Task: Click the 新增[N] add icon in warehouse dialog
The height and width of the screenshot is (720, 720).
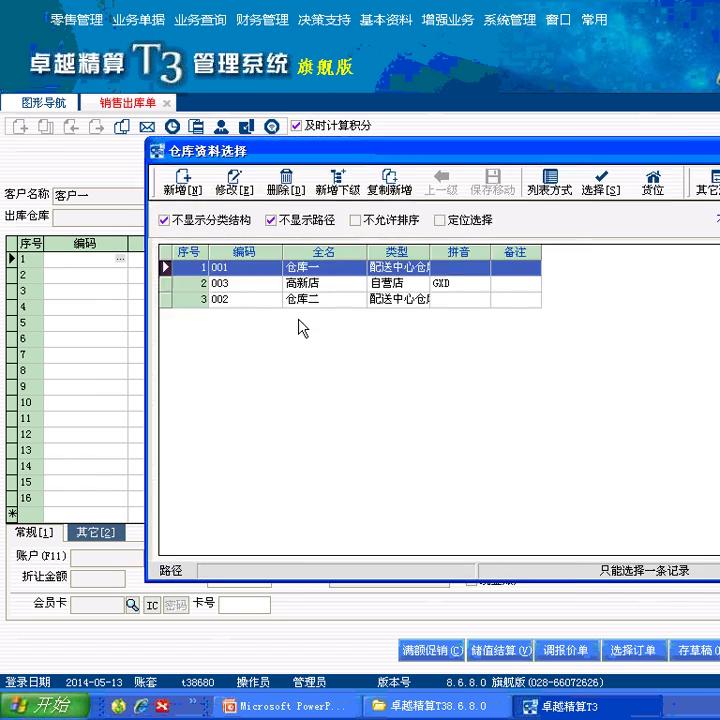Action: [183, 176]
